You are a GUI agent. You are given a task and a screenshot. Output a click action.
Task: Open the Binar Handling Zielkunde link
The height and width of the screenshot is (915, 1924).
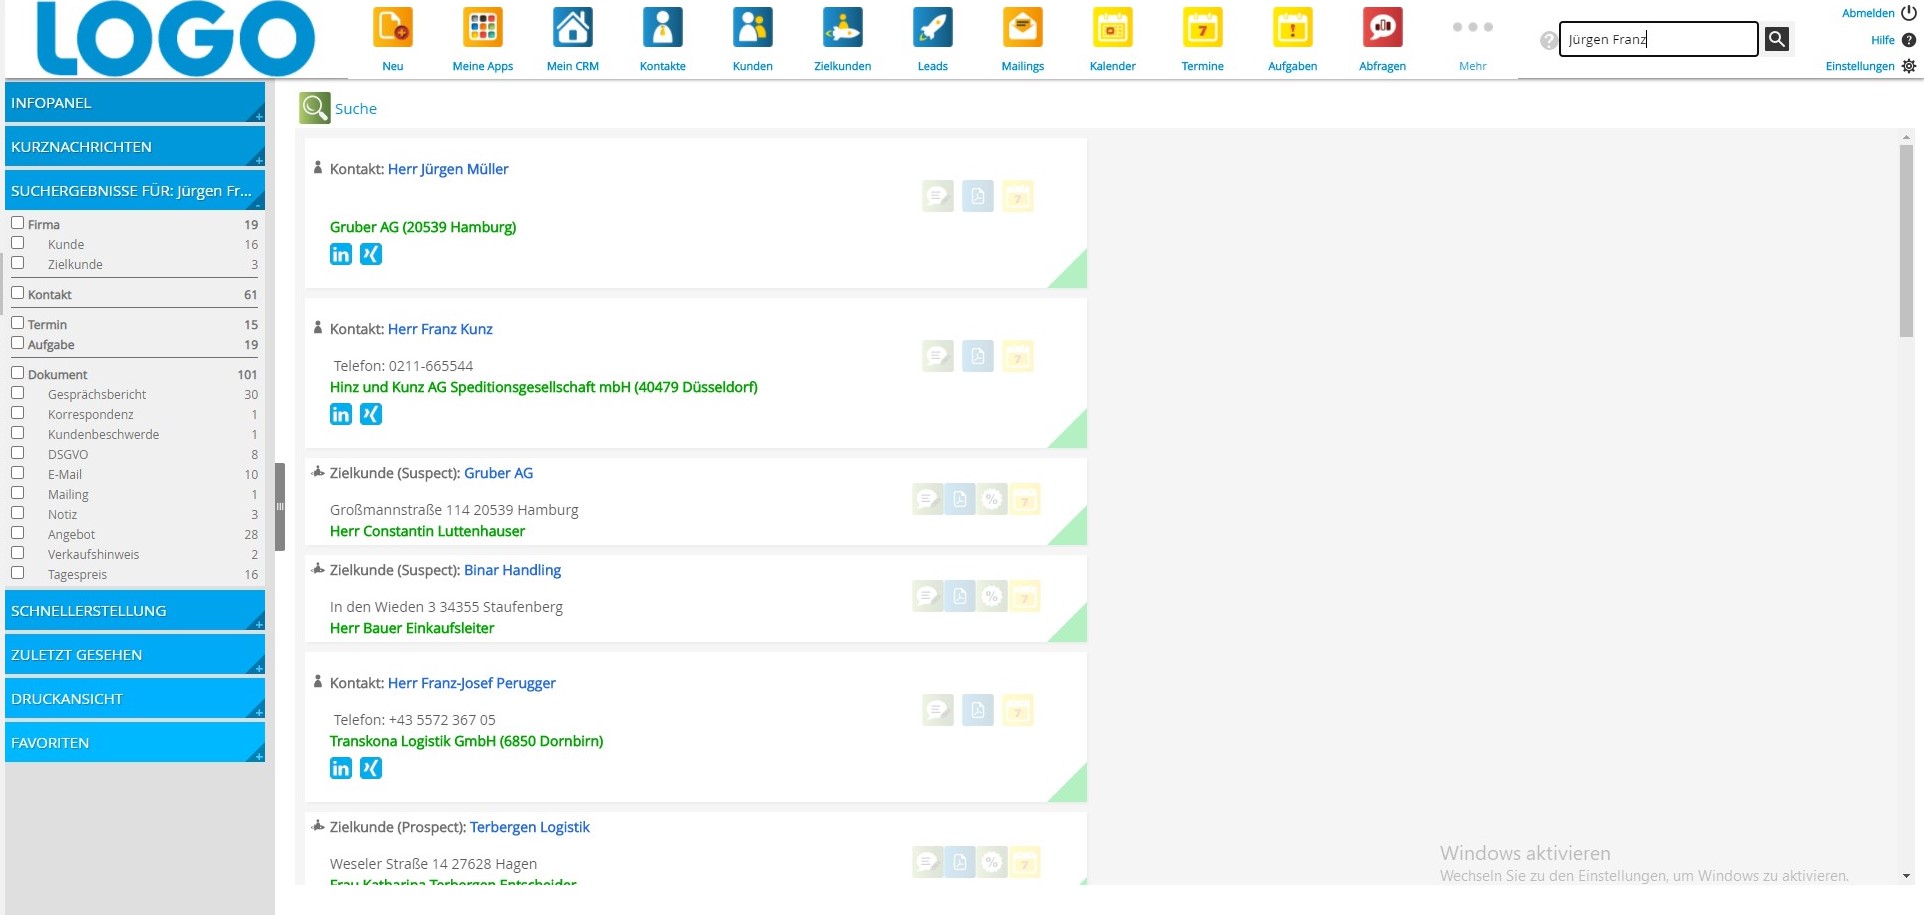point(512,570)
